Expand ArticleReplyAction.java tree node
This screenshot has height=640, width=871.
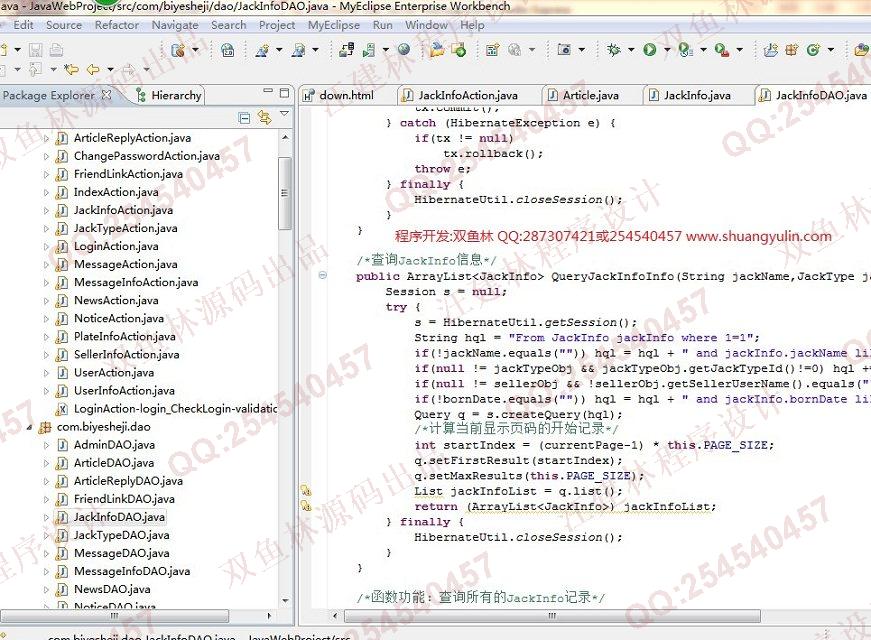coord(47,138)
